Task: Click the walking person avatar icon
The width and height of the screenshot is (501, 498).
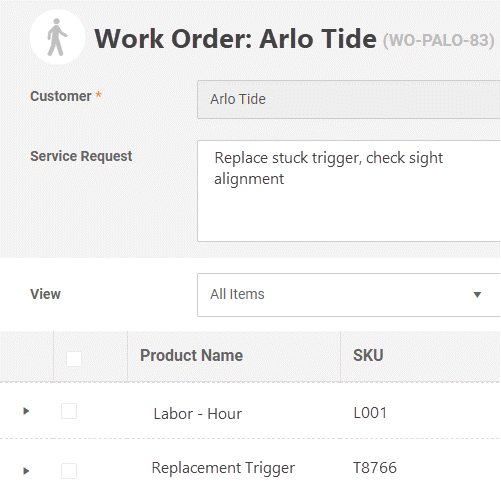Action: click(x=57, y=37)
